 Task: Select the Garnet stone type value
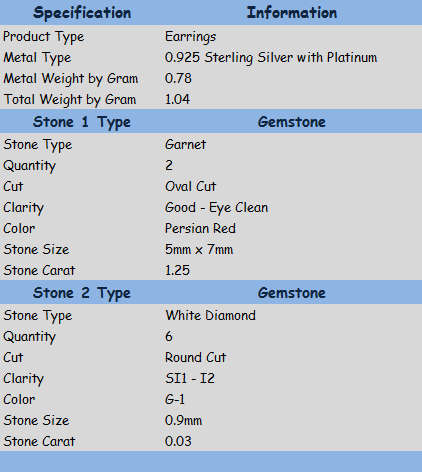[185, 145]
